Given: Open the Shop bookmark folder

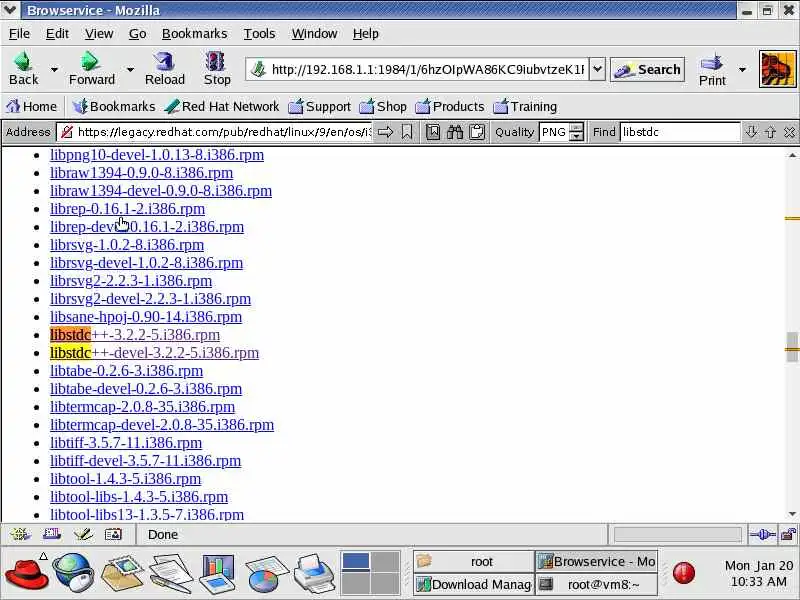Looking at the screenshot, I should click(383, 106).
